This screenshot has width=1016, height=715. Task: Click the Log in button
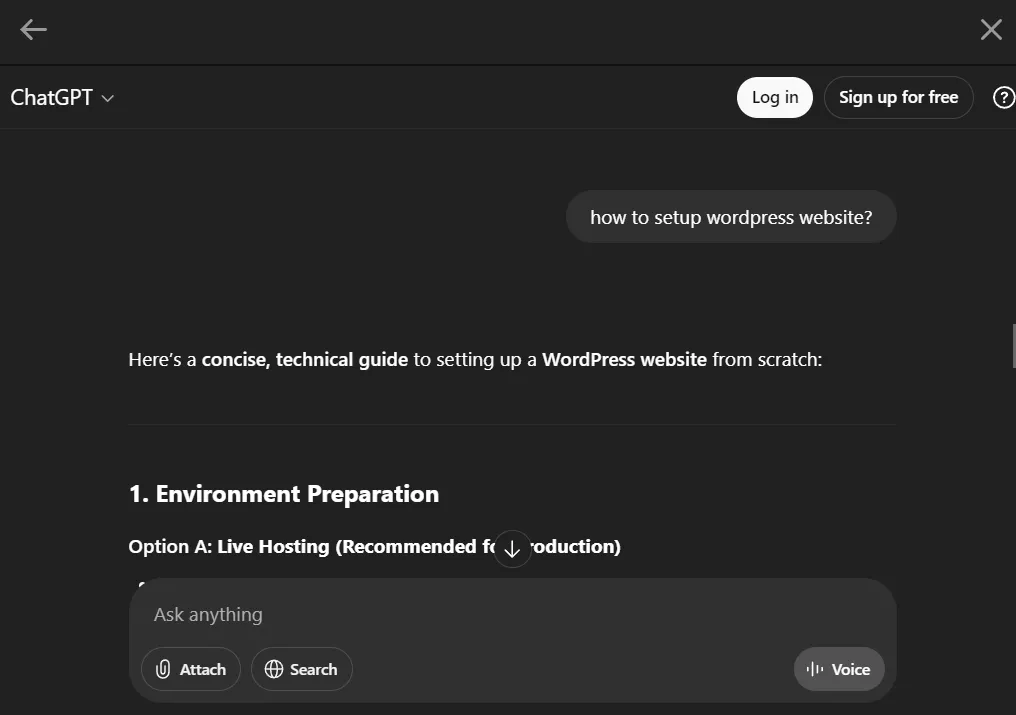[x=775, y=97]
